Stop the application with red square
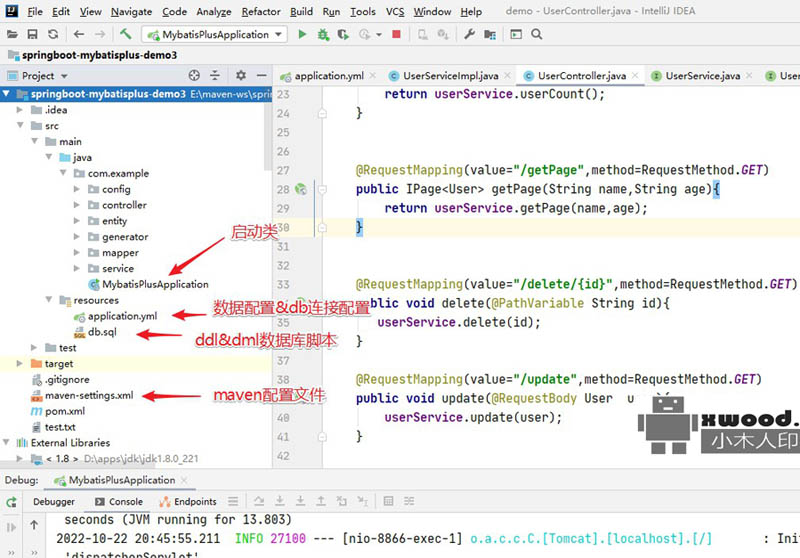Screen dimensions: 800x558 coord(396,34)
